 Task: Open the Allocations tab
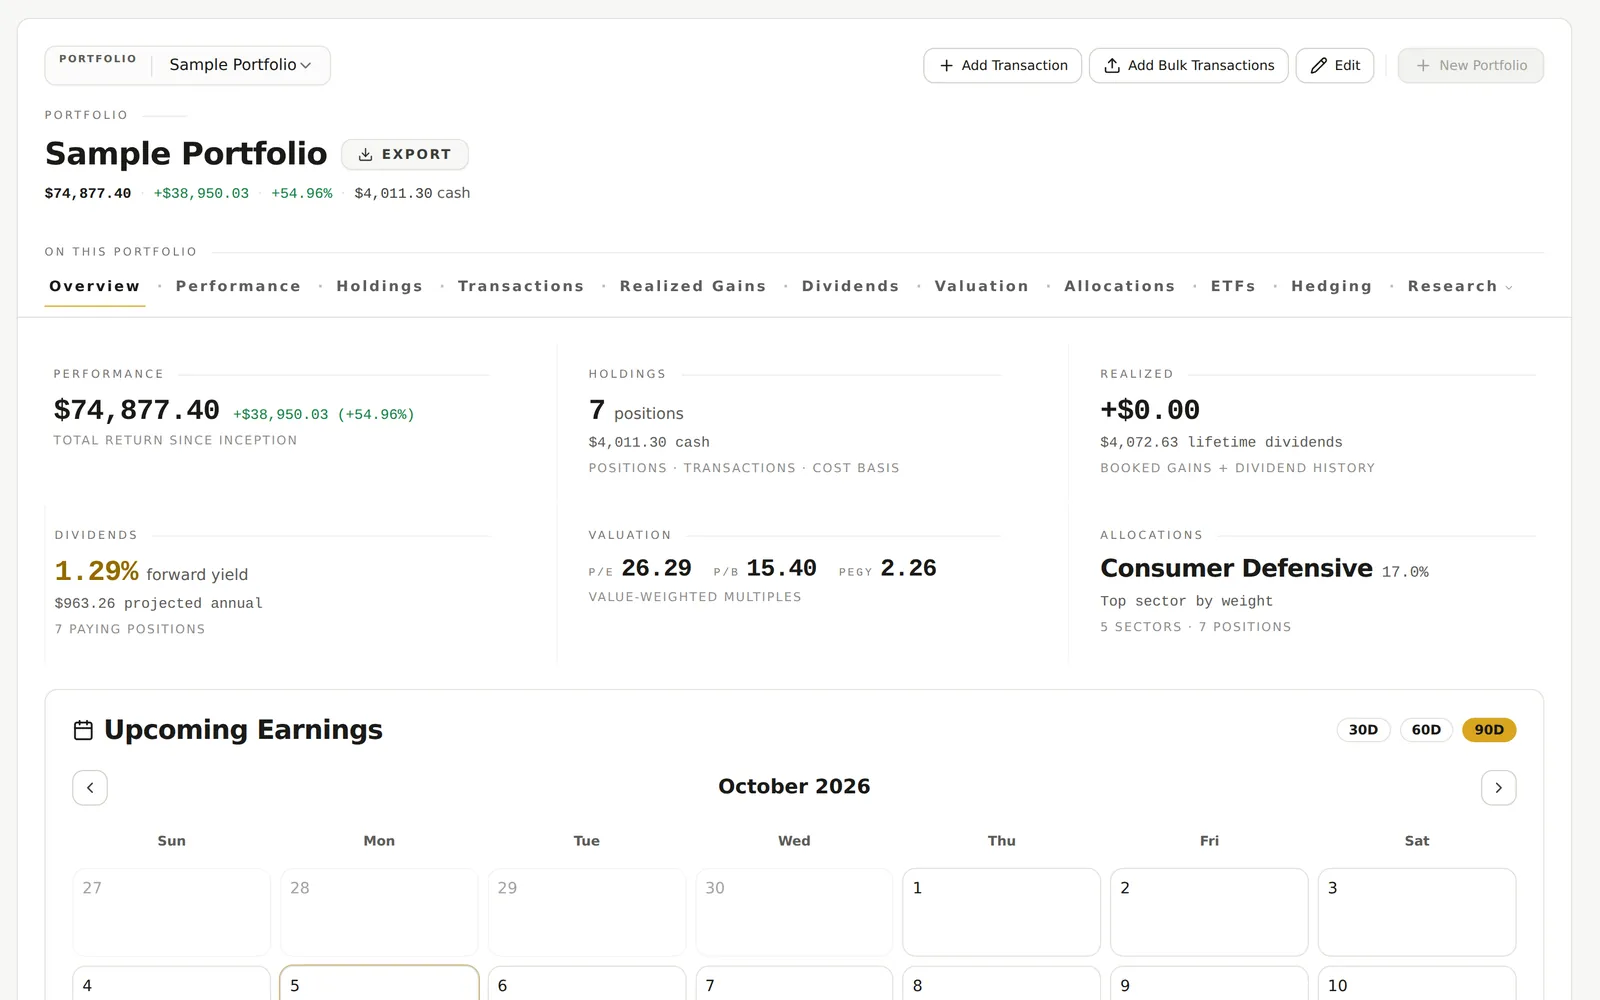1119,287
